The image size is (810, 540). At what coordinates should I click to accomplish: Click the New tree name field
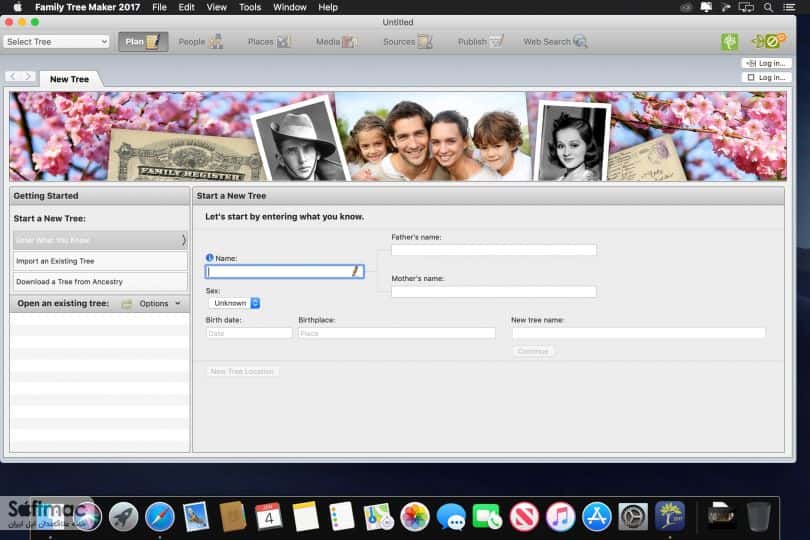click(639, 333)
